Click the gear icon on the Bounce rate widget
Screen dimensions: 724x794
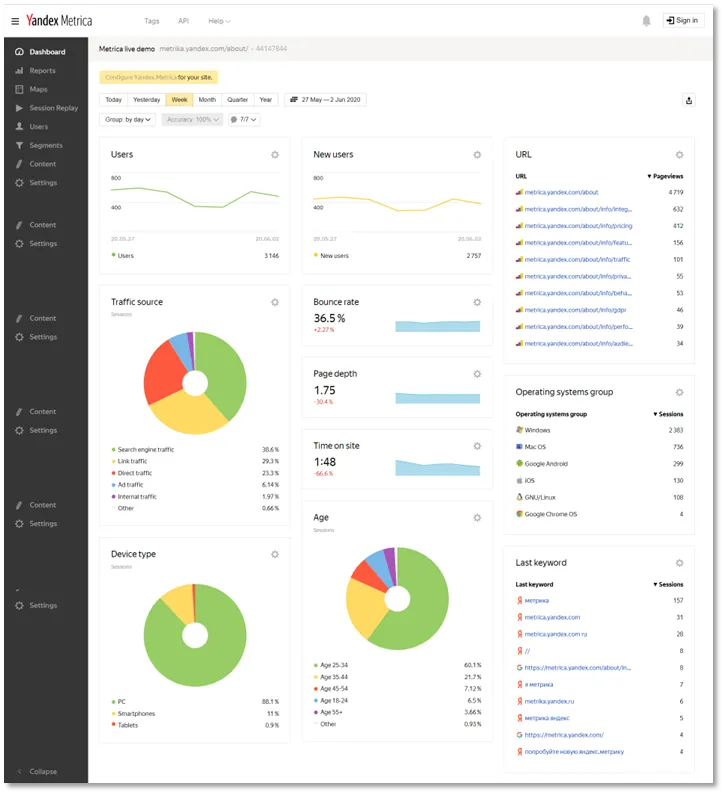tap(477, 302)
